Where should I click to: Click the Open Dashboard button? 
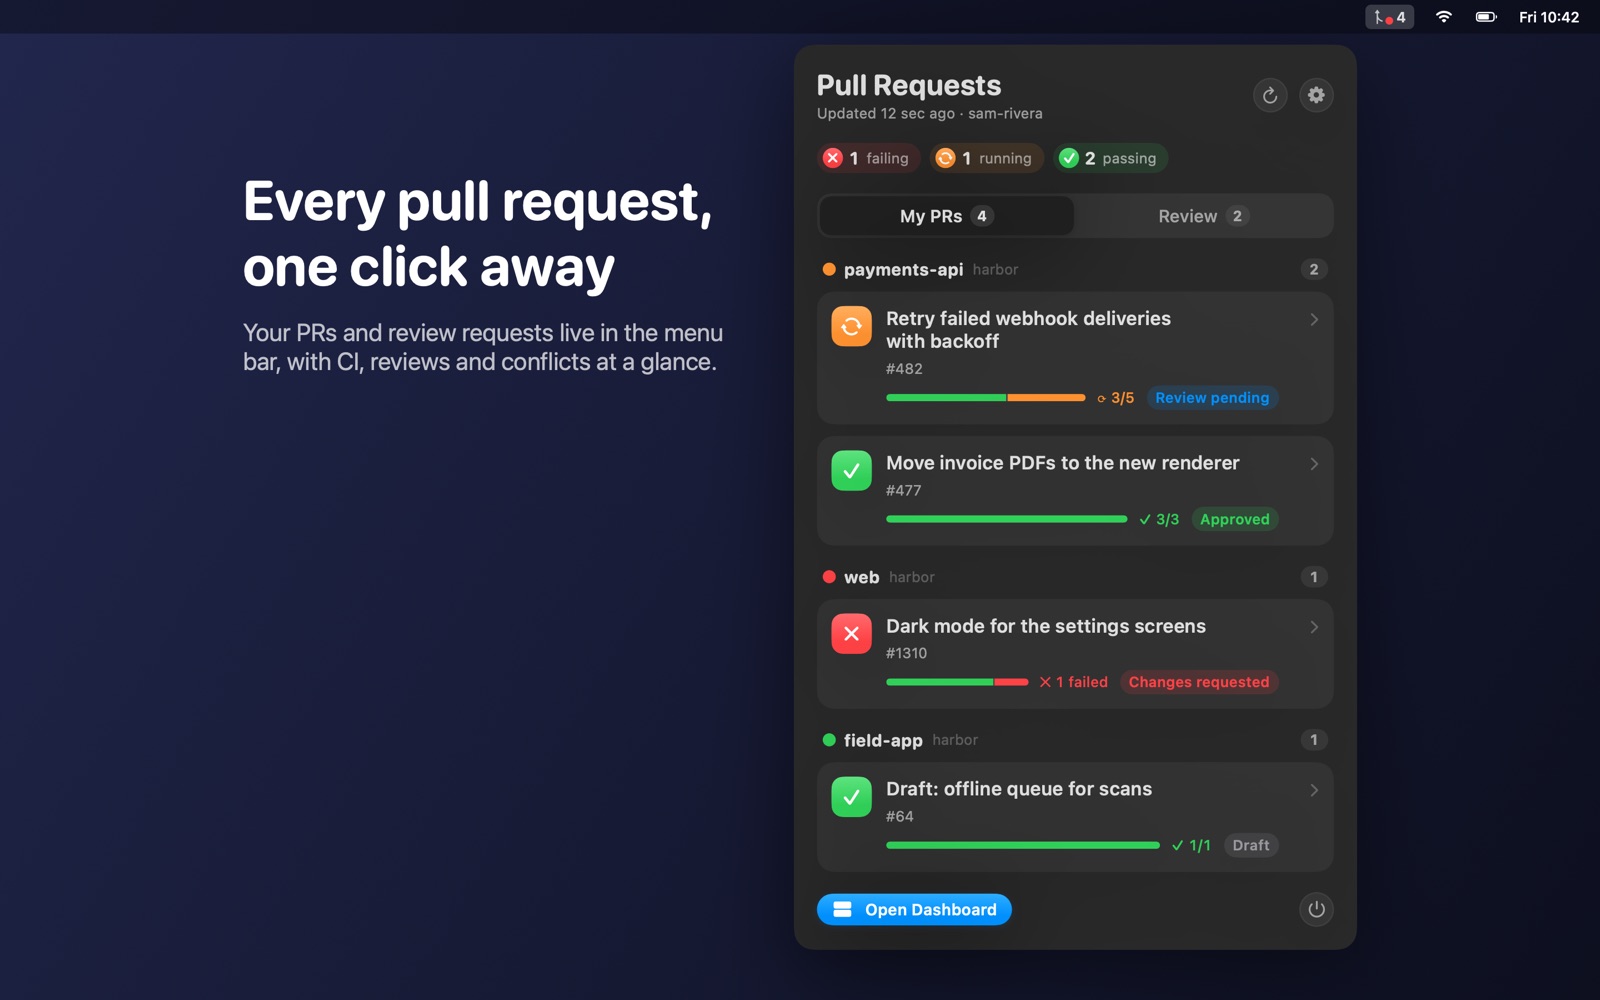pos(914,909)
